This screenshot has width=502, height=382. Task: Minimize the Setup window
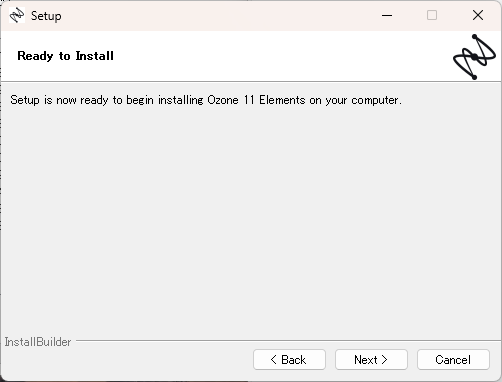pyautogui.click(x=387, y=15)
